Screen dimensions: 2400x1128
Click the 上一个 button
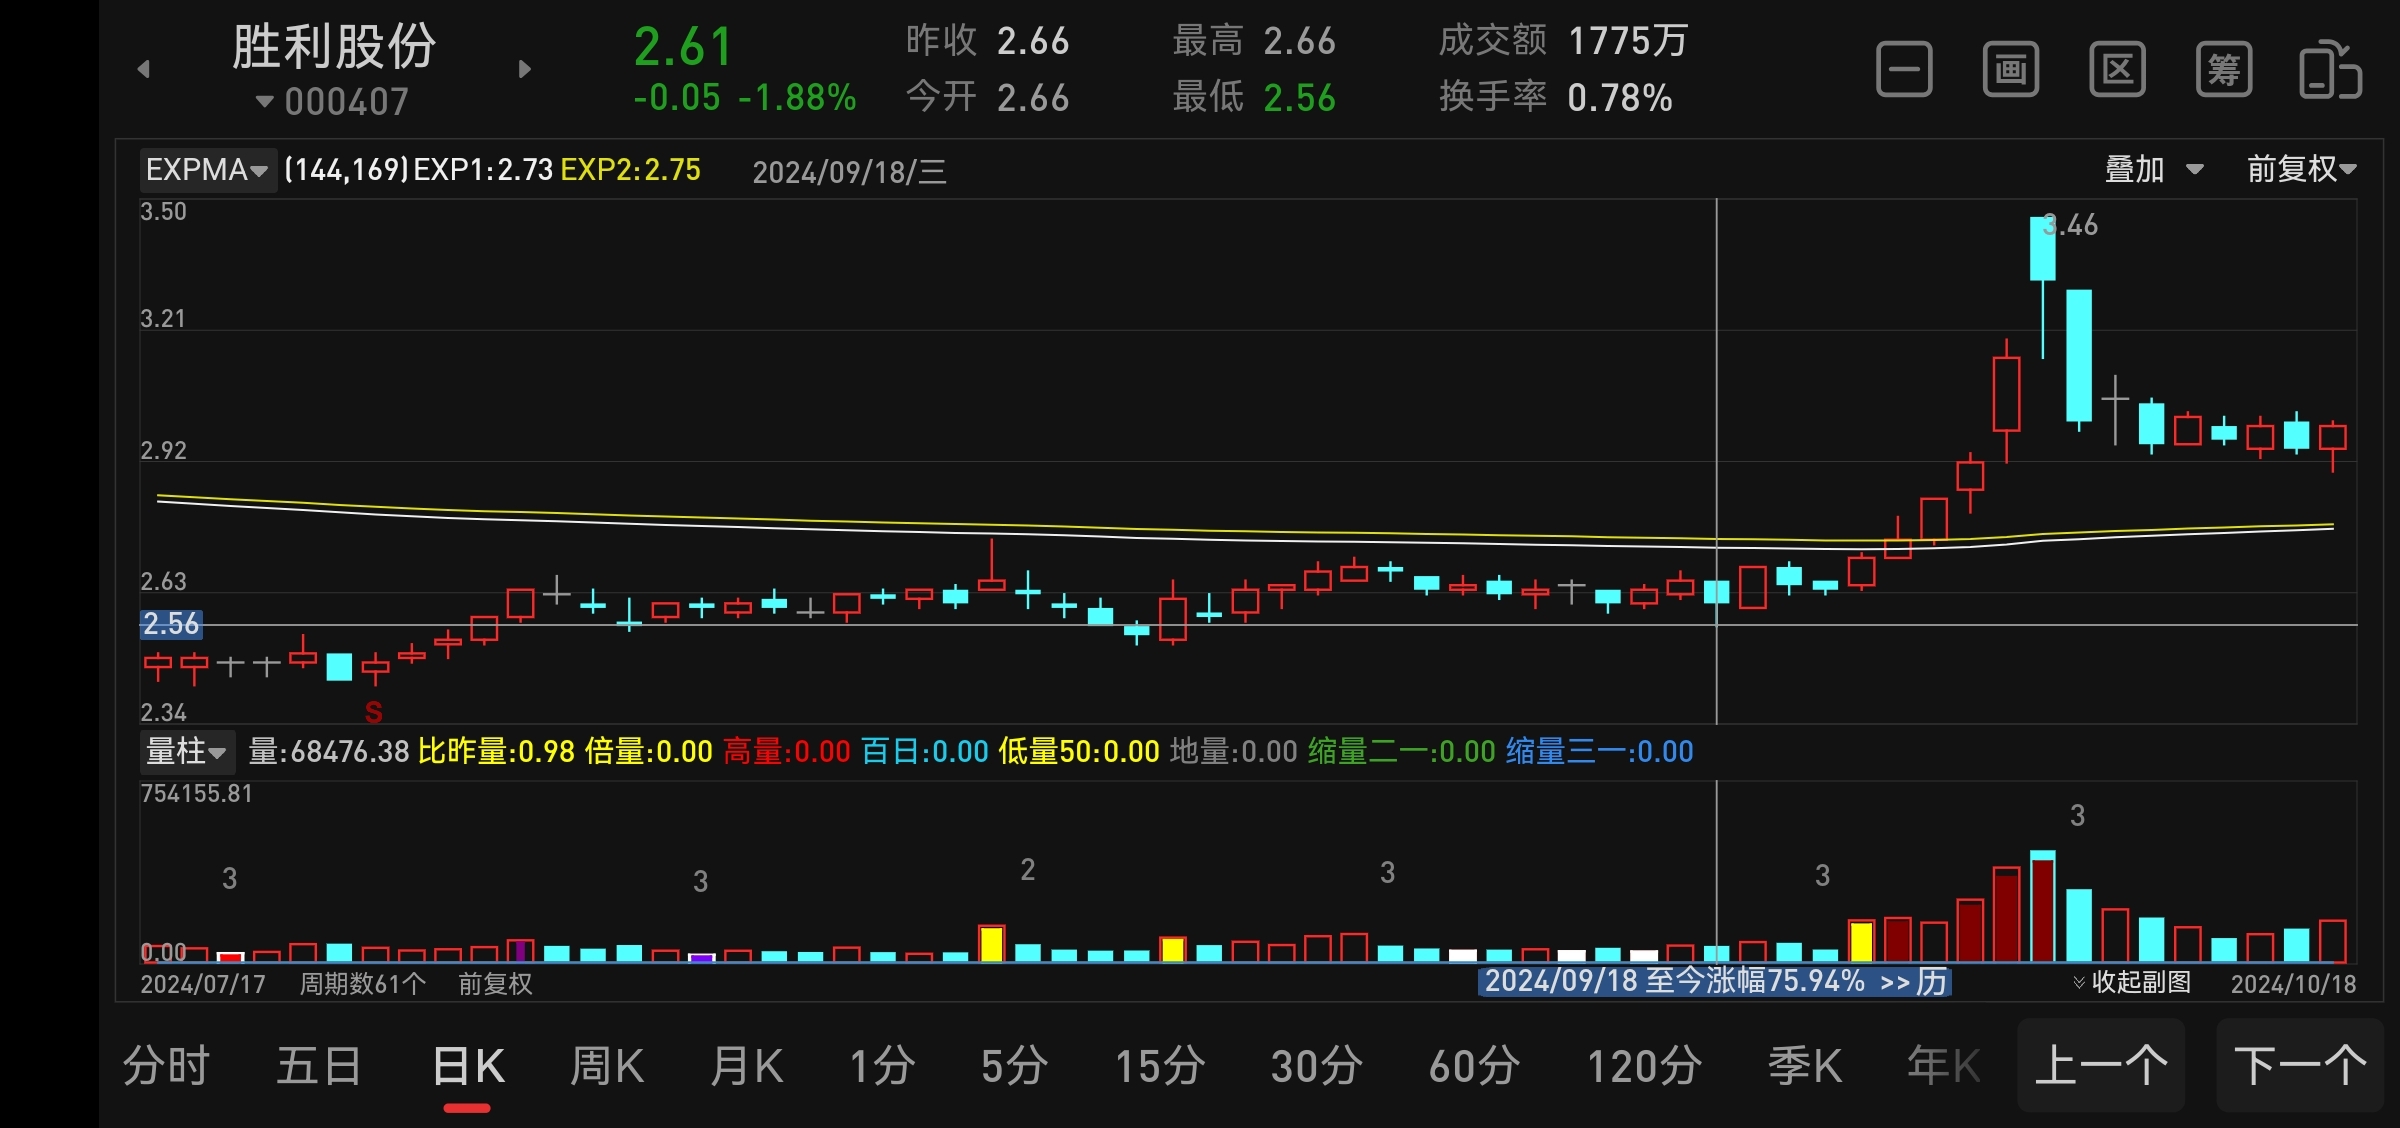[x=2101, y=1066]
